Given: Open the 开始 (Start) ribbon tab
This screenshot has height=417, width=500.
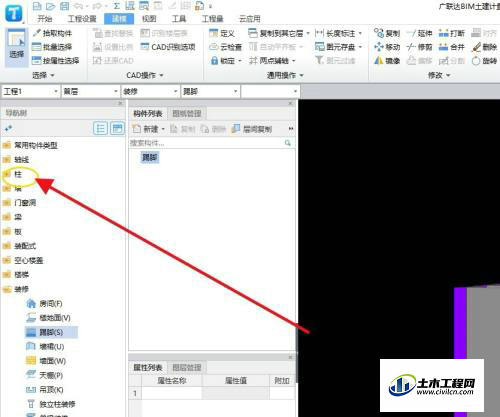Looking at the screenshot, I should tap(45, 19).
